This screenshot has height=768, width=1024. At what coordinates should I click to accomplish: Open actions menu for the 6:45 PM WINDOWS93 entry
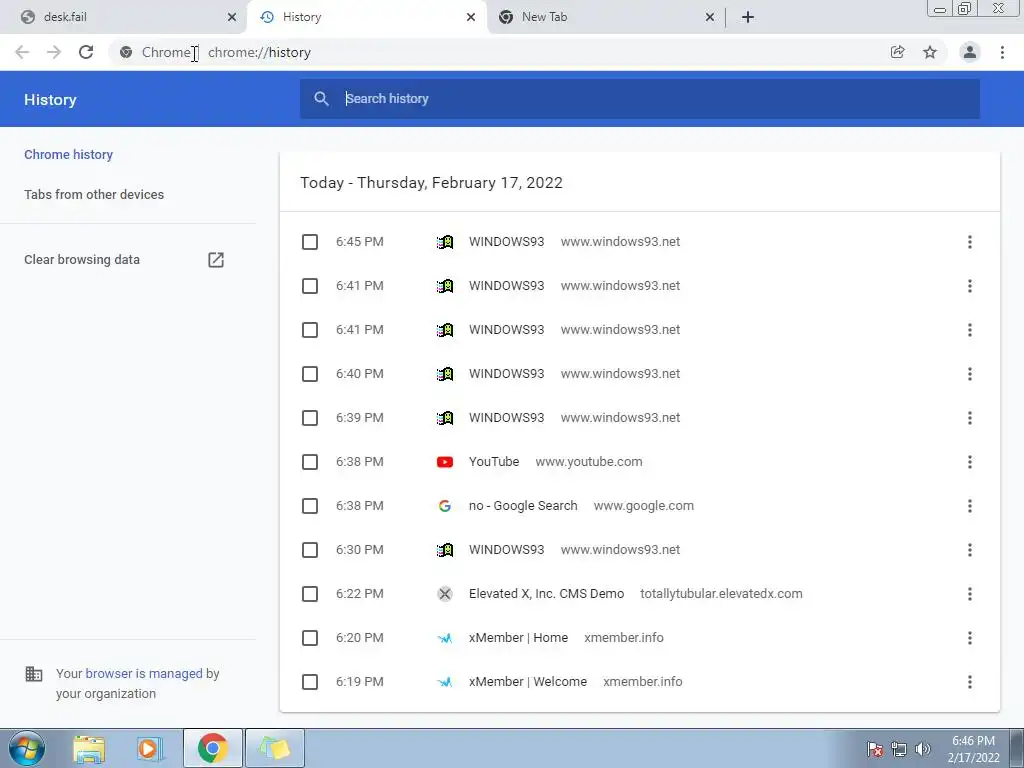pos(970,242)
